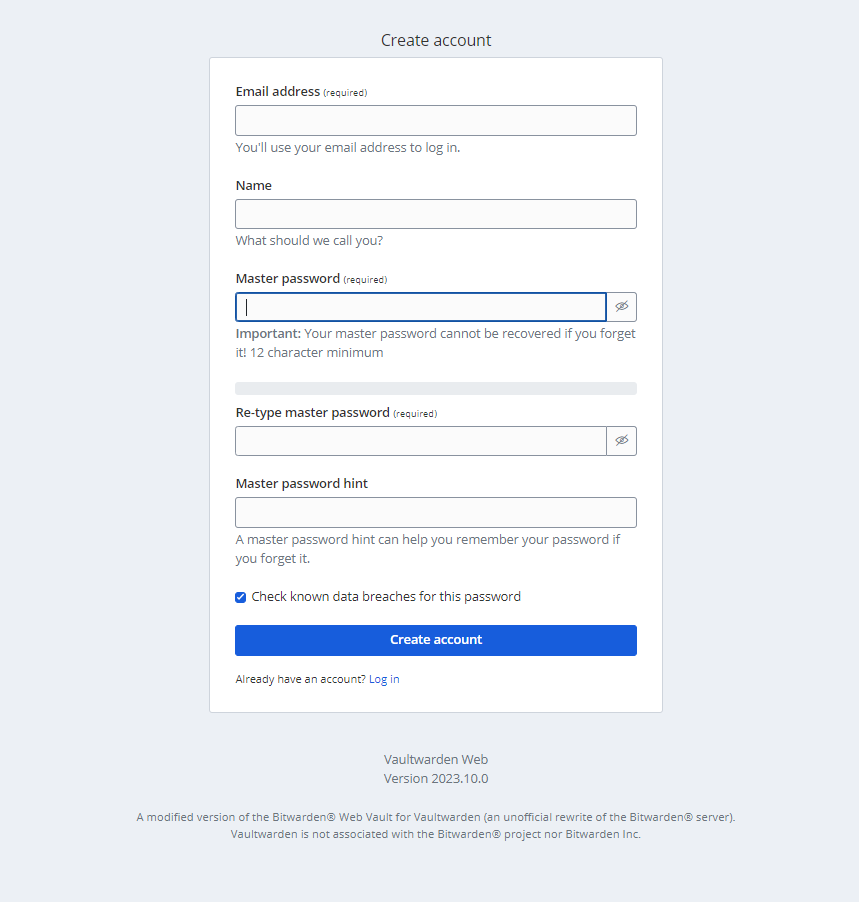Viewport: 859px width, 902px height.
Task: Click the "Name" field label
Action: (253, 185)
